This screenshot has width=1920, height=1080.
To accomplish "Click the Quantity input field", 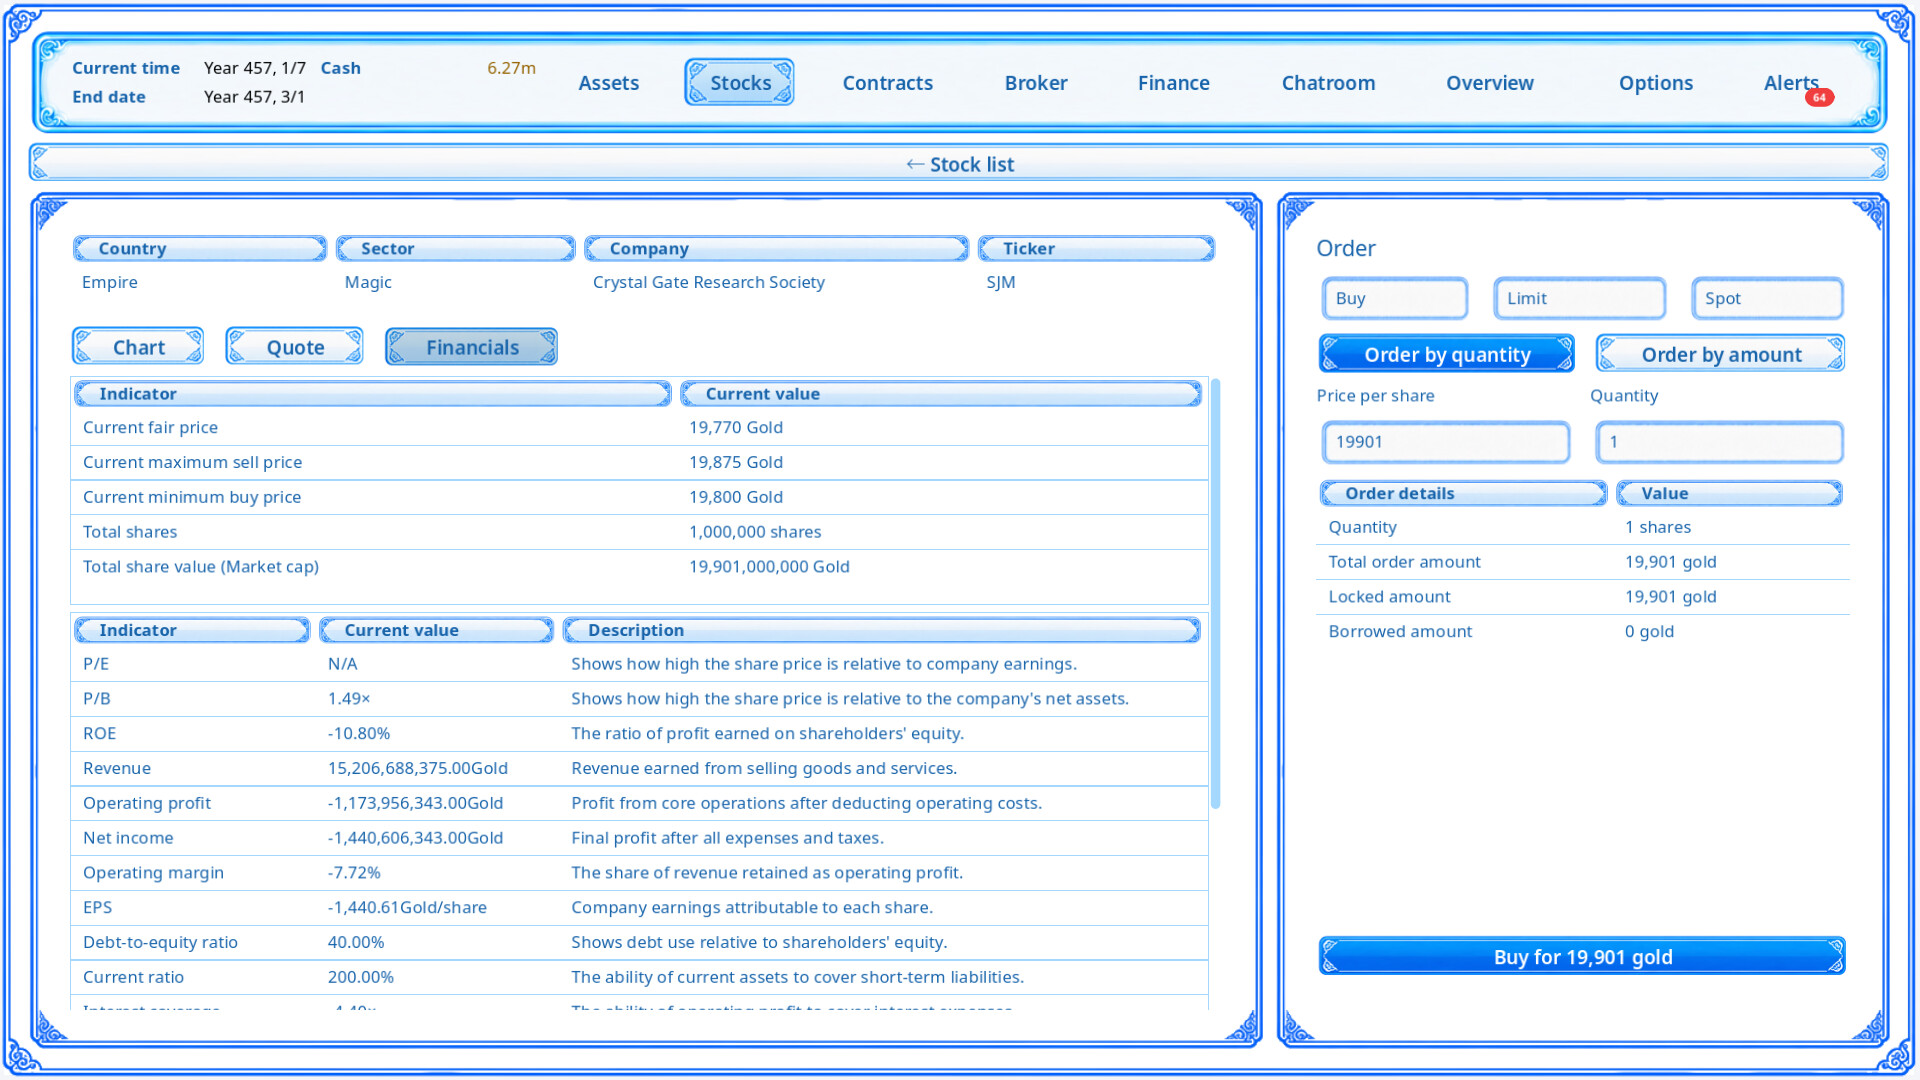I will click(x=1719, y=442).
